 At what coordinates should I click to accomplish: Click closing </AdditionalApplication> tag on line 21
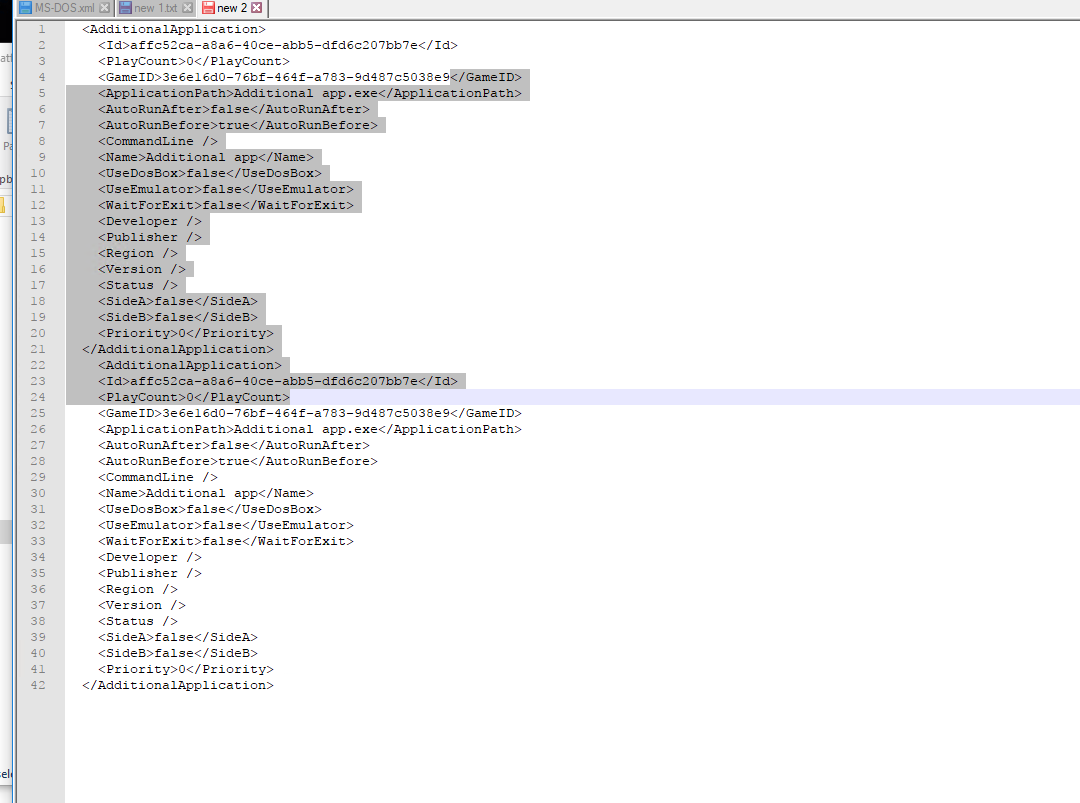click(x=178, y=349)
